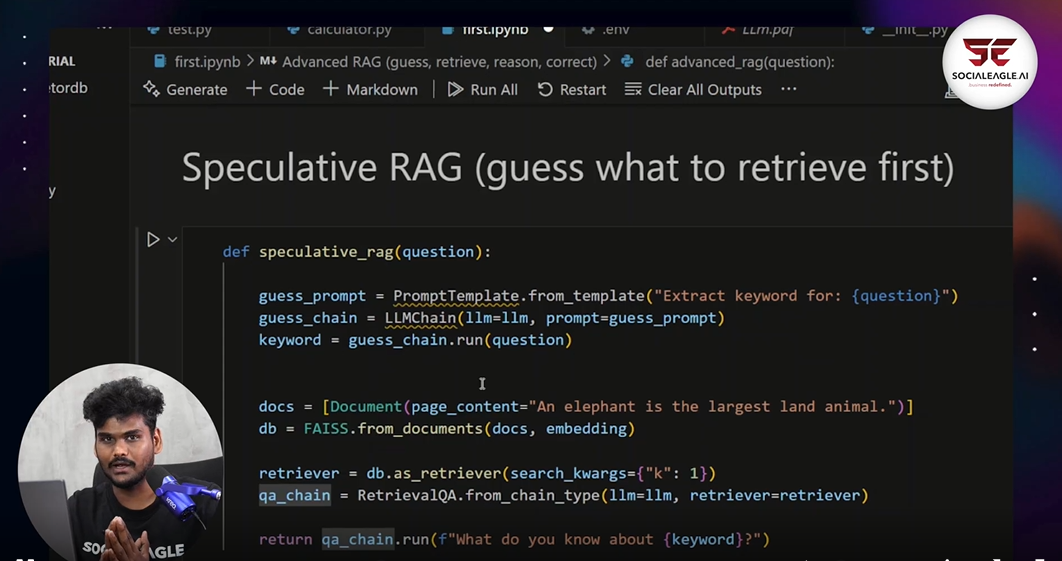Clear All Outputs in the notebook

click(x=693, y=89)
